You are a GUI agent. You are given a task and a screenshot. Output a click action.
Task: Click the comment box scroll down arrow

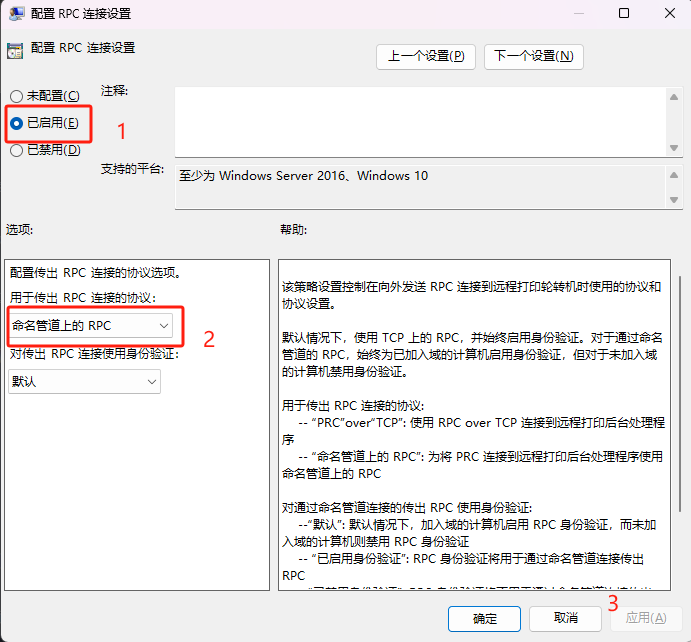pyautogui.click(x=674, y=148)
